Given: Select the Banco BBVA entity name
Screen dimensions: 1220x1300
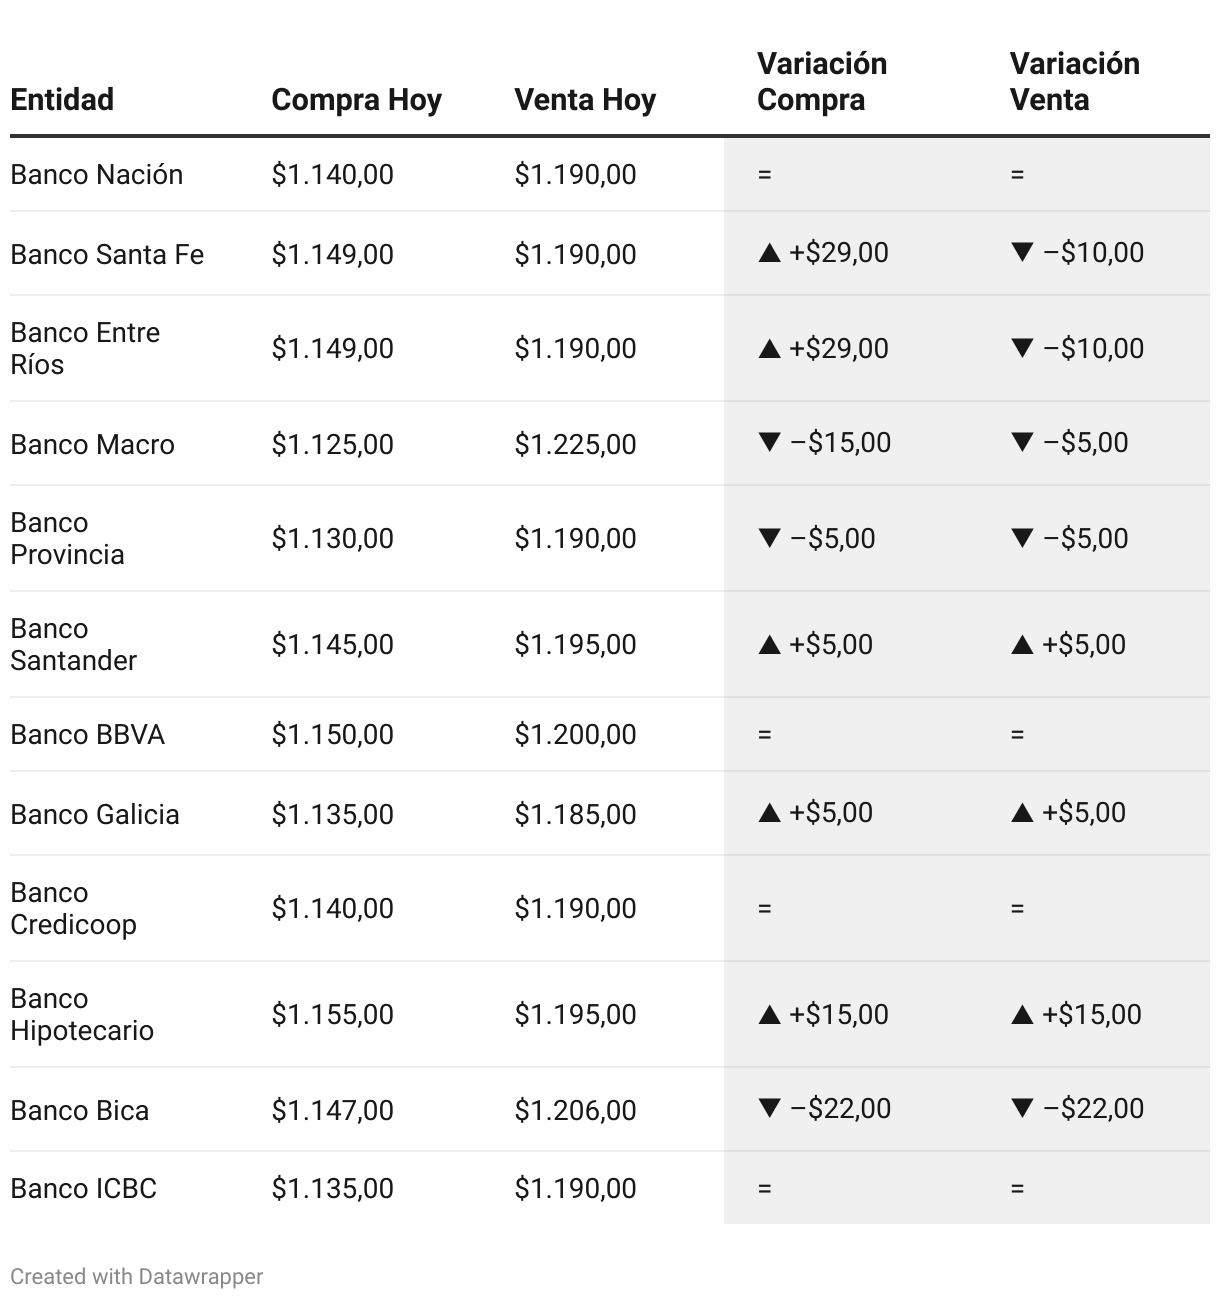Looking at the screenshot, I should click(x=87, y=735).
